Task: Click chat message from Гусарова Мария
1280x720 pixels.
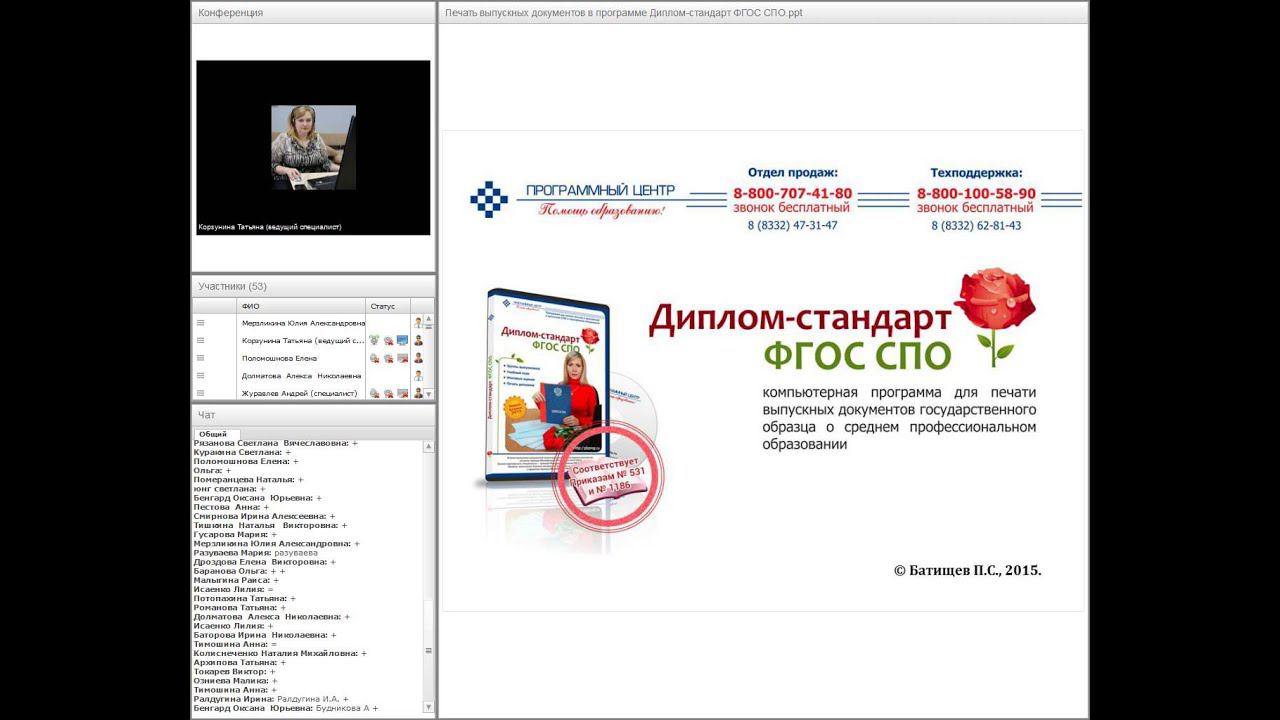Action: 235,534
